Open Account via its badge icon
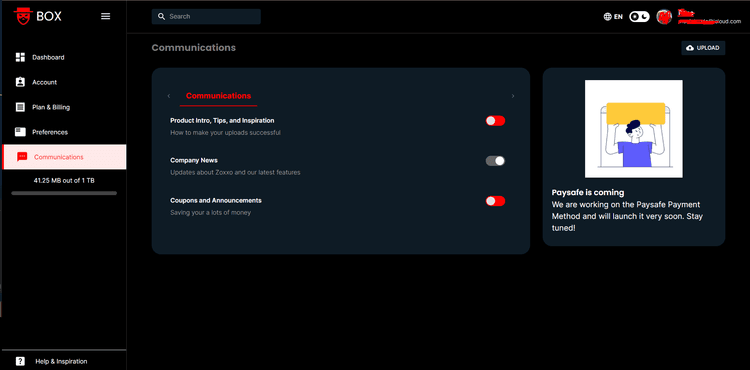The height and width of the screenshot is (370, 750). click(x=20, y=82)
